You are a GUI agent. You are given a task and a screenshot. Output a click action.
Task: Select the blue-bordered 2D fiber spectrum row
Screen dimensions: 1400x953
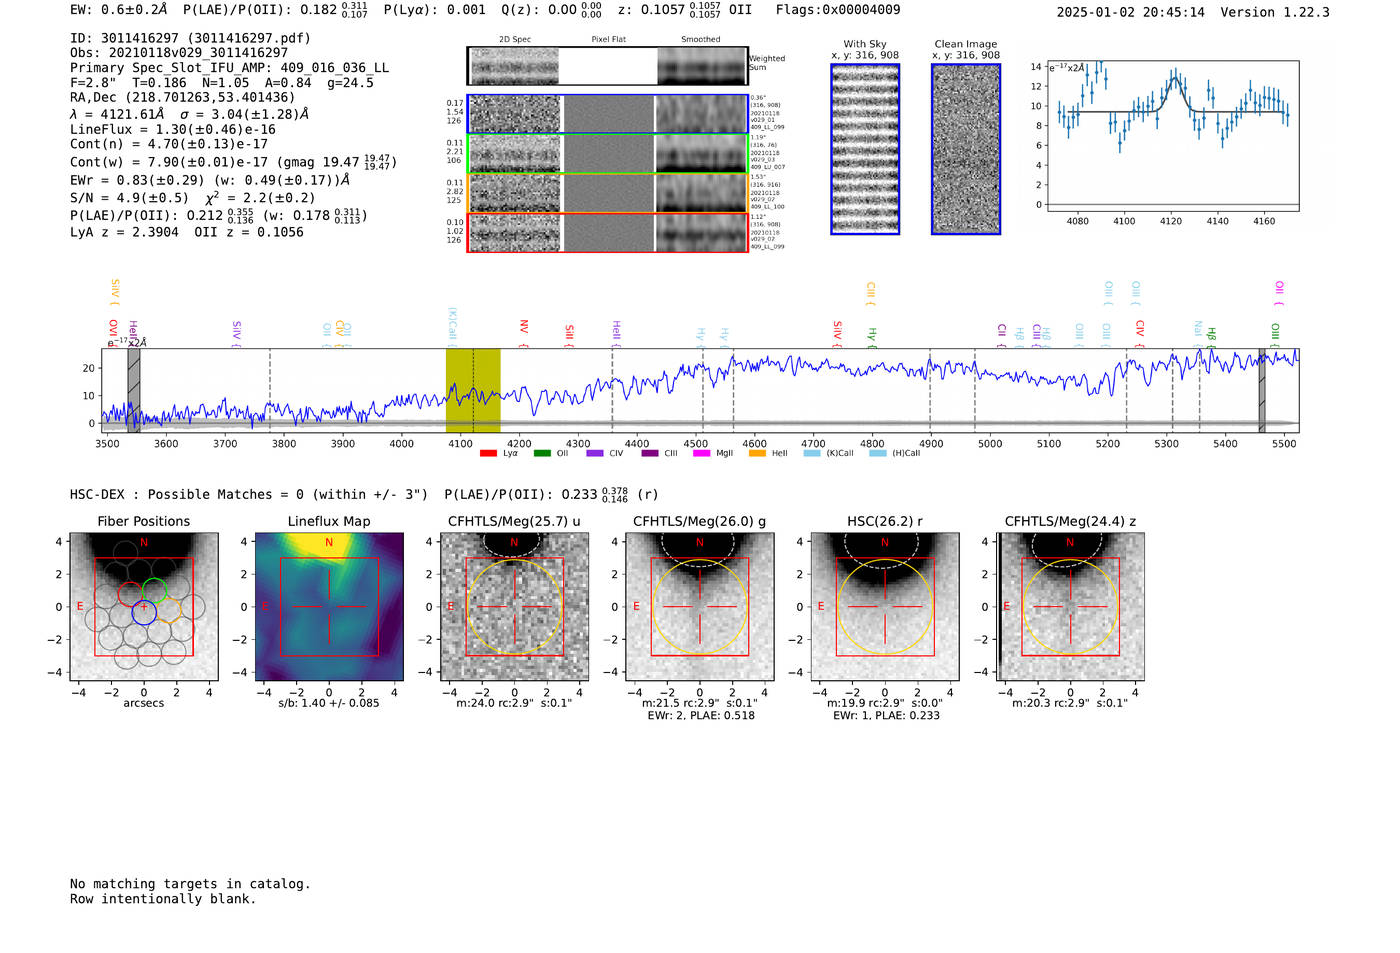coord(608,114)
